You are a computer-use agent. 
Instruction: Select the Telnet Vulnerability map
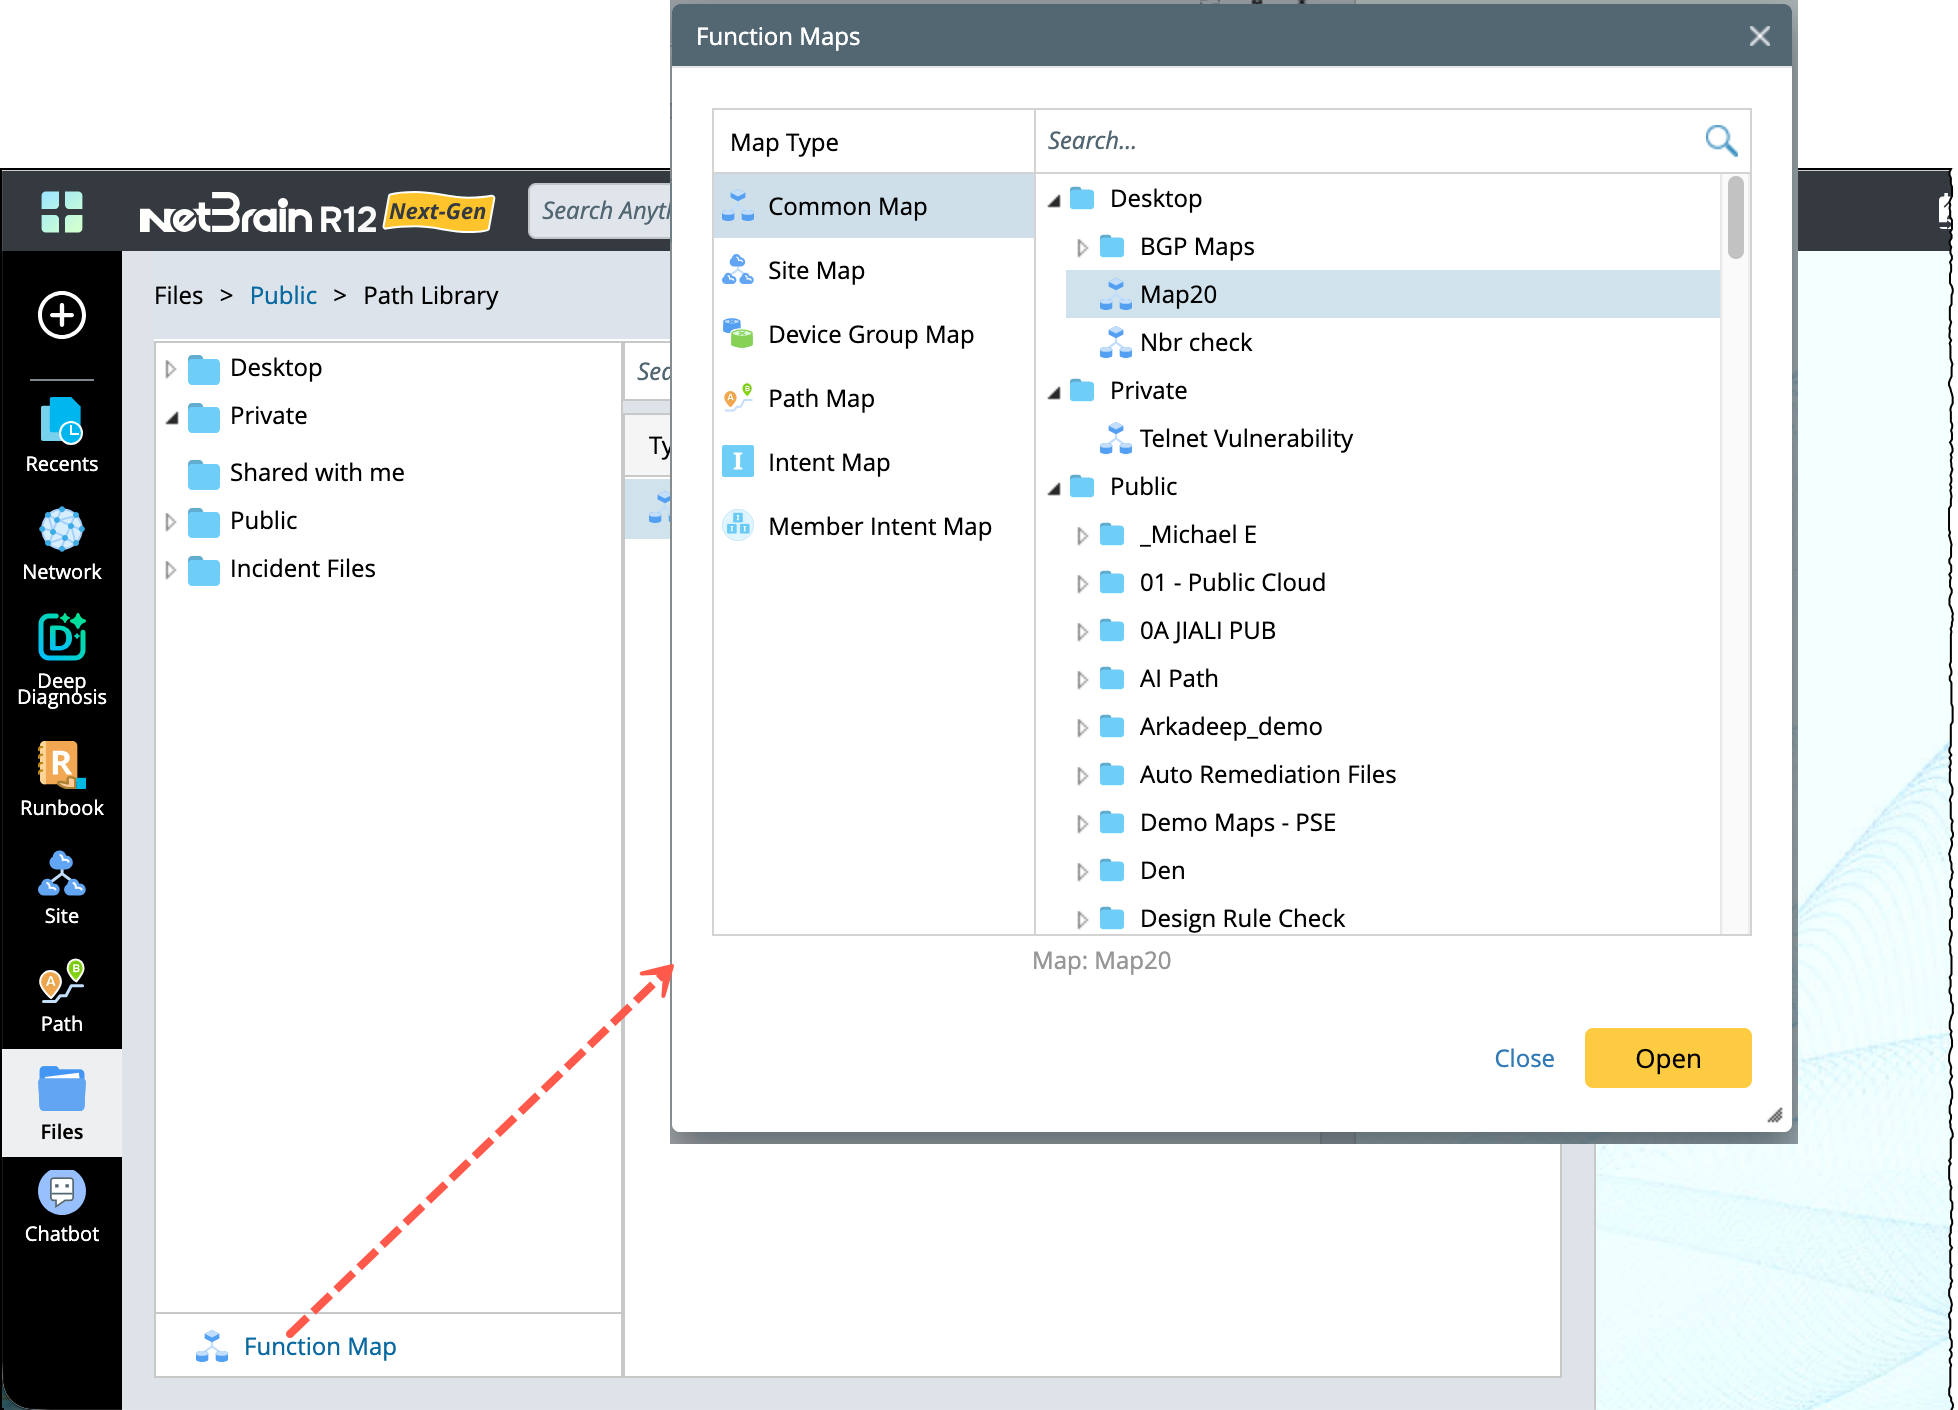(x=1245, y=439)
